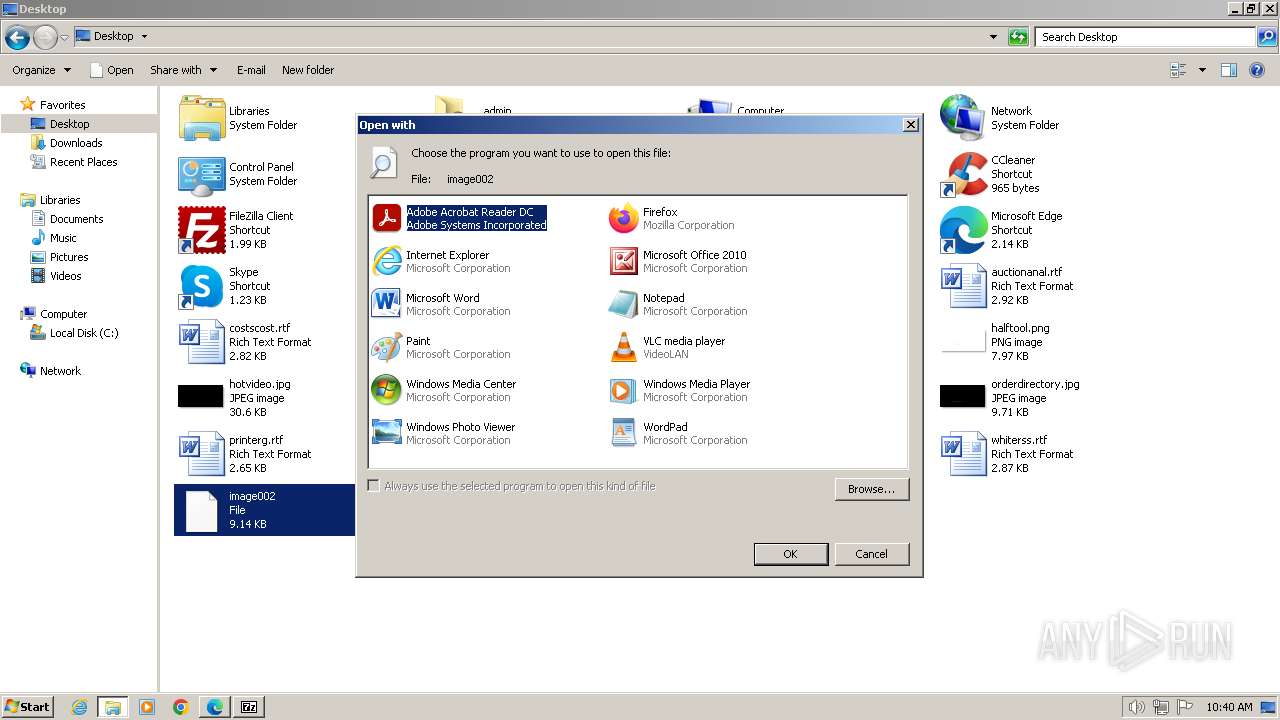Click the Search Desktop field
Viewport: 1280px width, 720px height.
click(x=1145, y=37)
